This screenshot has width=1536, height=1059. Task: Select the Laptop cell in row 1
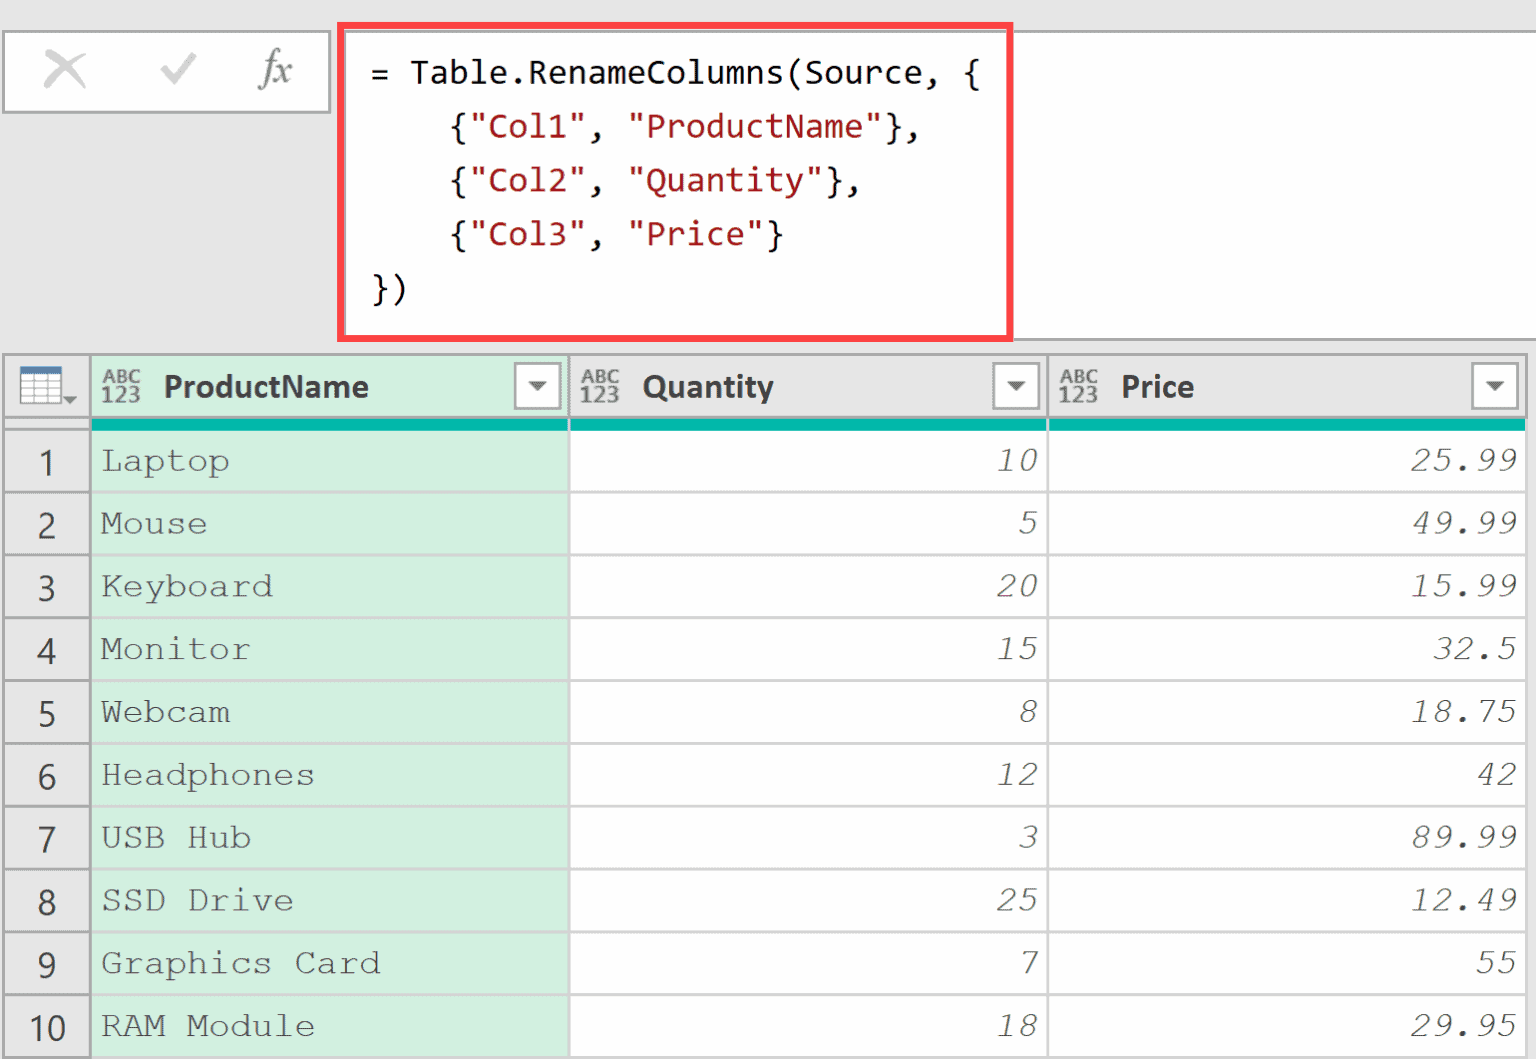coord(165,460)
